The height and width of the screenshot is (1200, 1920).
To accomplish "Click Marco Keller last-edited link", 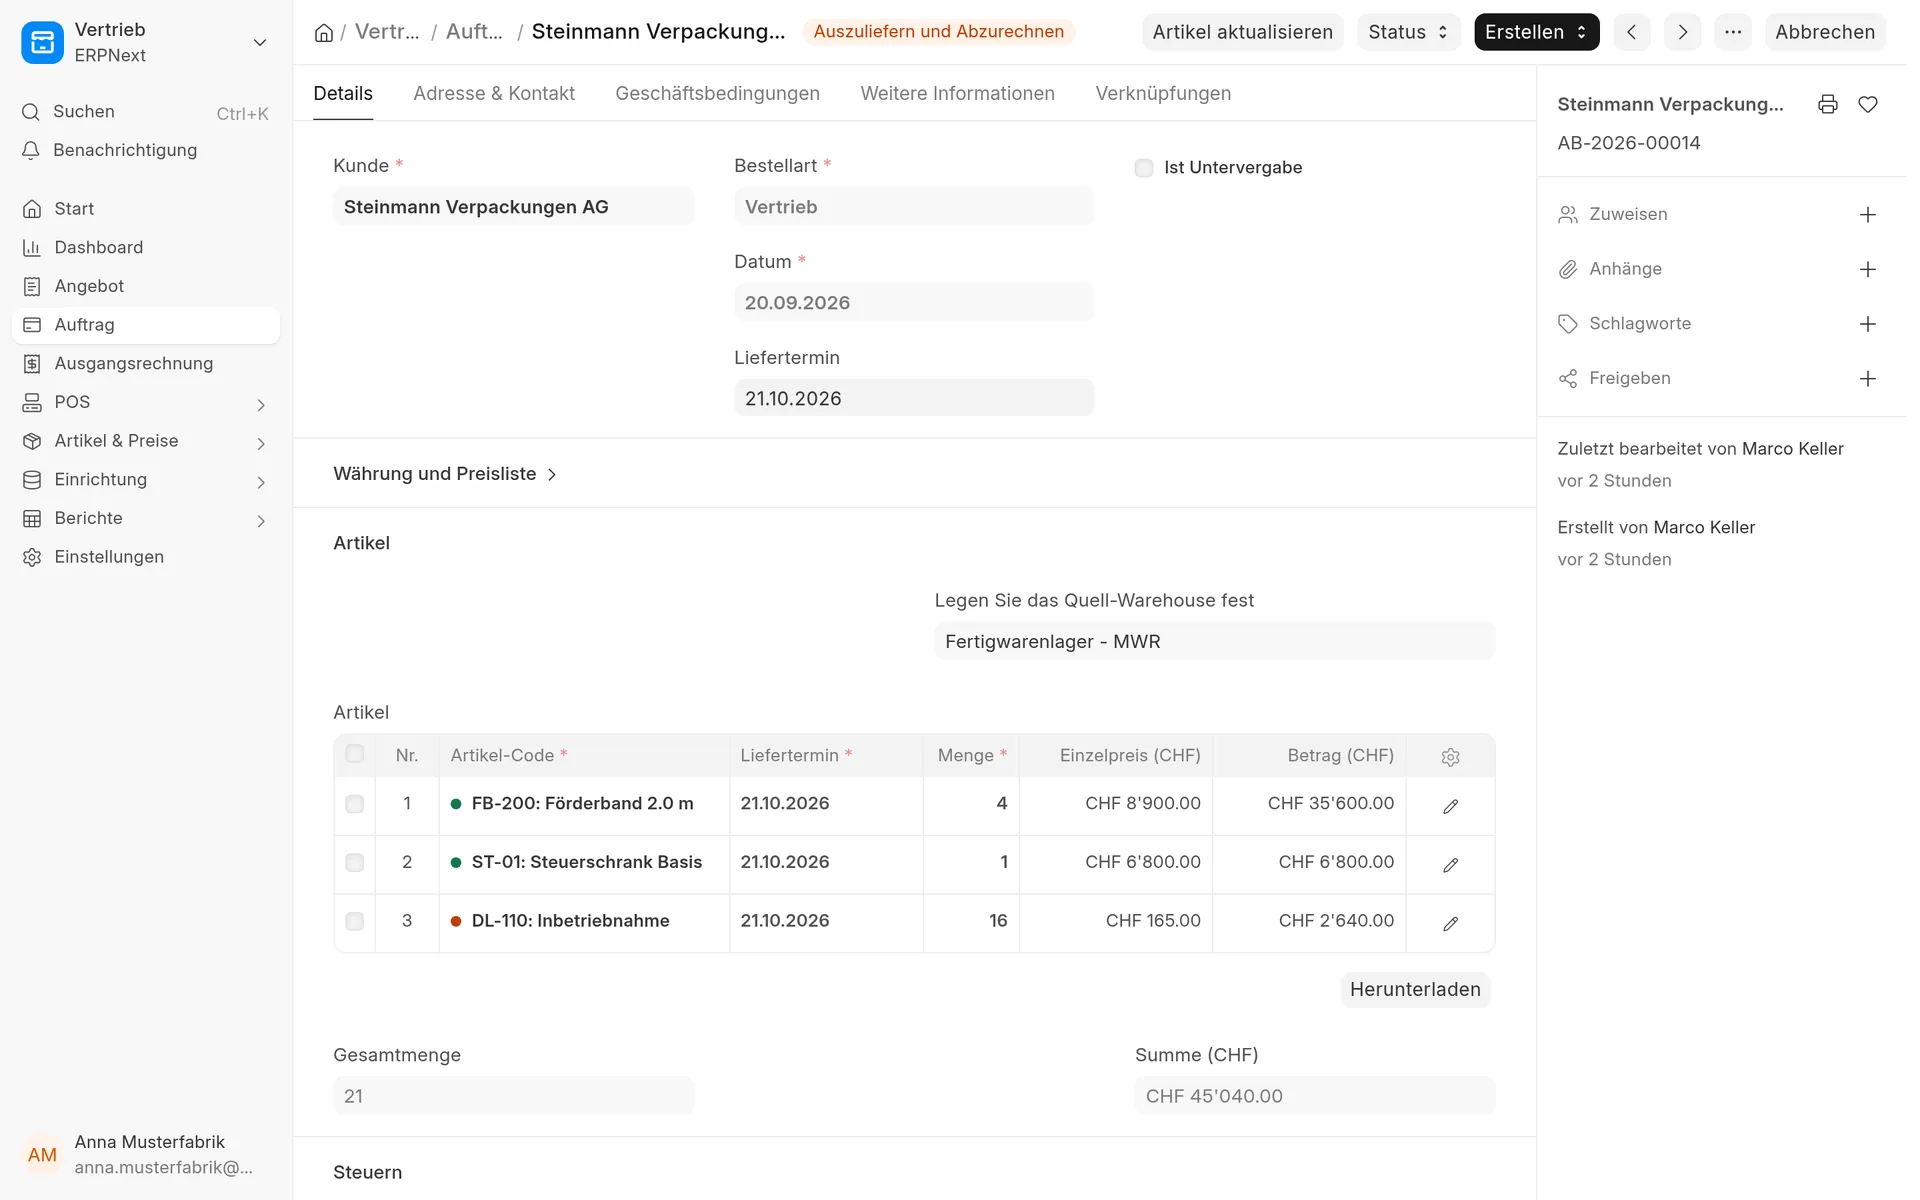I will [1792, 449].
